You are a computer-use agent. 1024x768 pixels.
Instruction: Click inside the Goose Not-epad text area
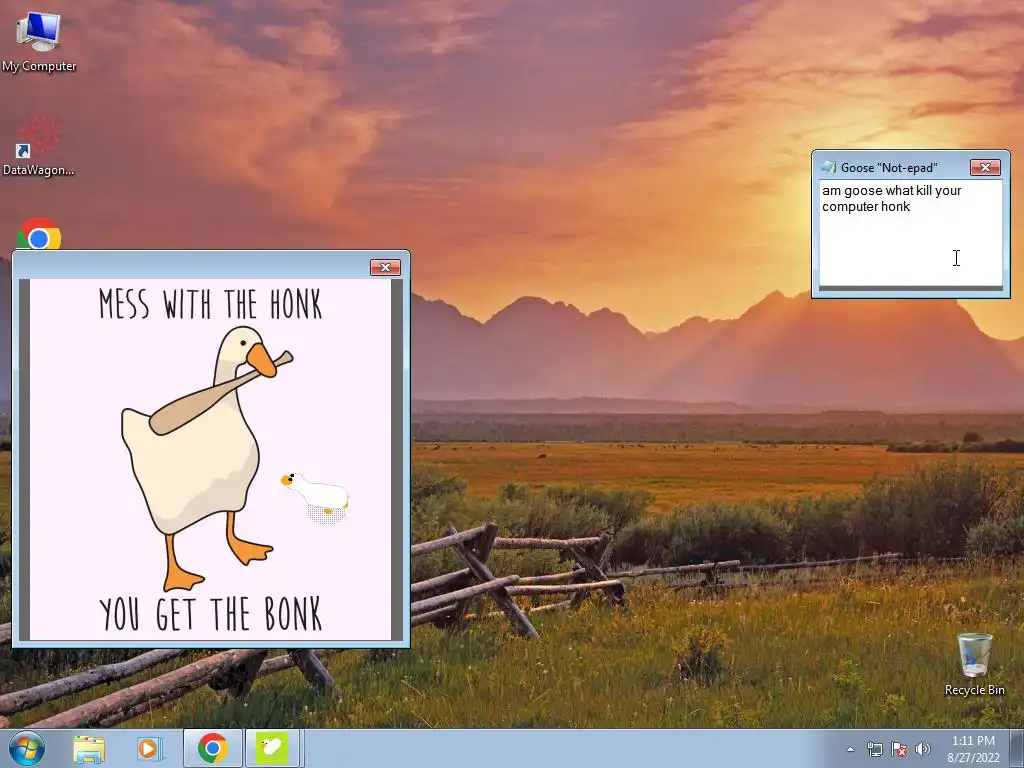coord(910,233)
